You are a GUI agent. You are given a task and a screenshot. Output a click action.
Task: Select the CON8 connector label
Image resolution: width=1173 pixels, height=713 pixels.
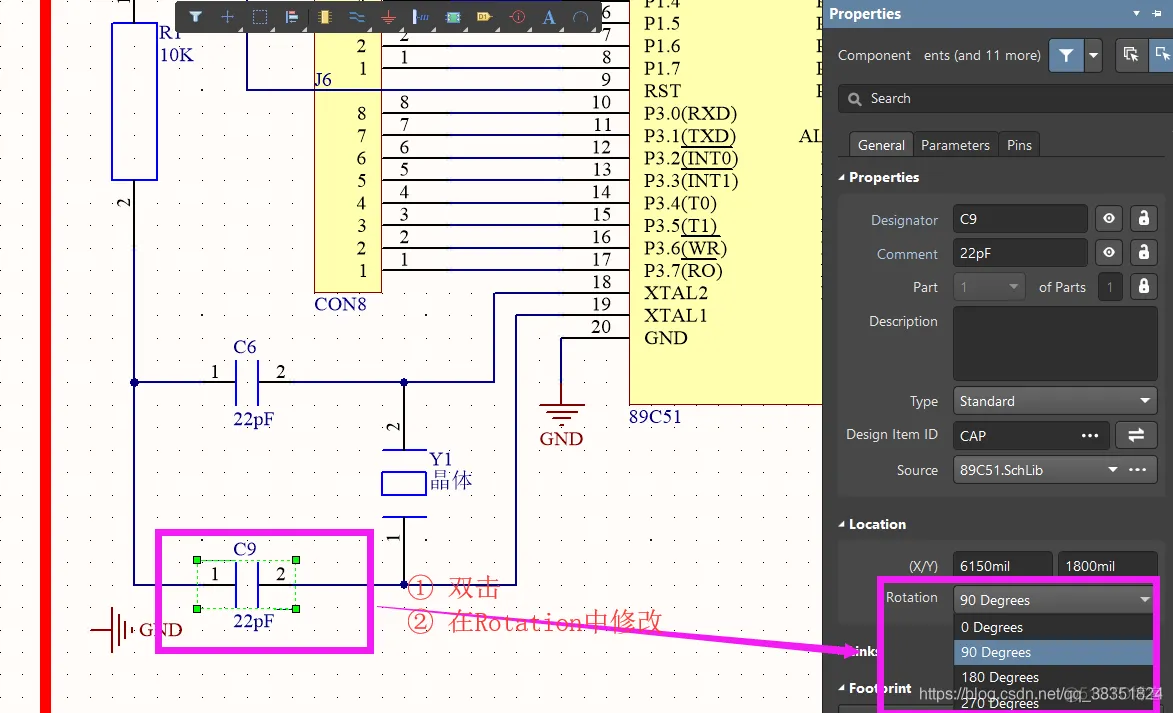pyautogui.click(x=340, y=304)
